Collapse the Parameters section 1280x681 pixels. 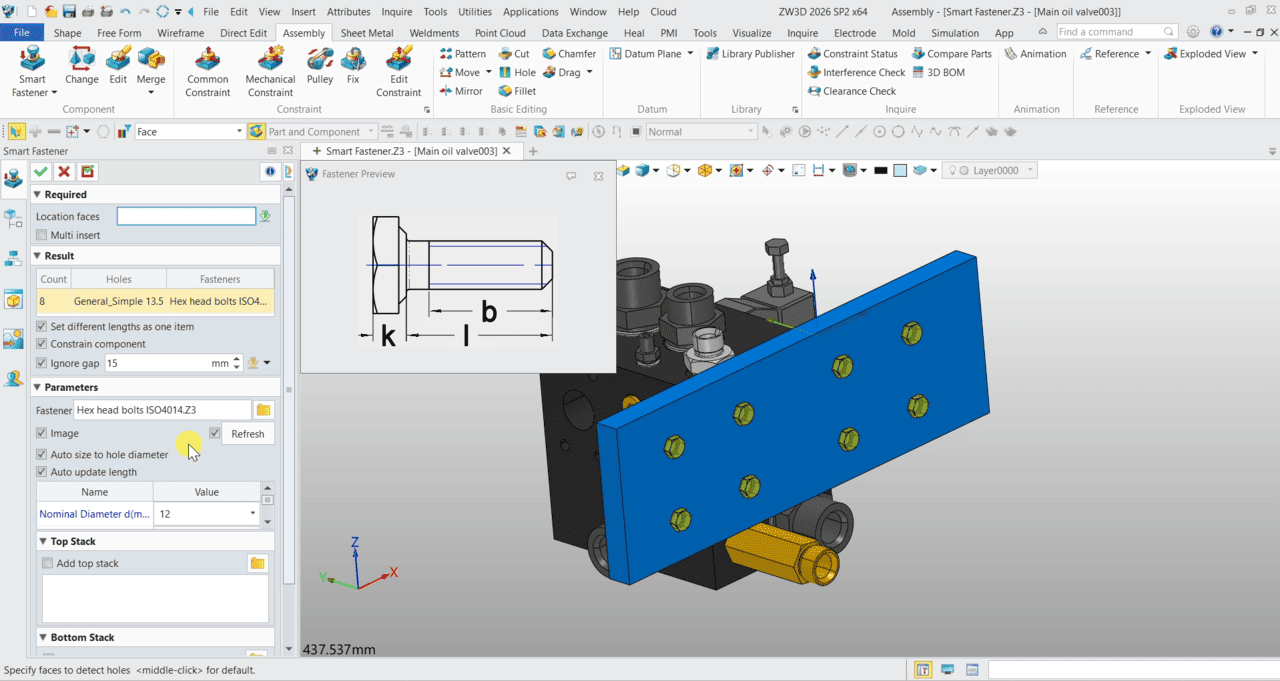tap(38, 387)
